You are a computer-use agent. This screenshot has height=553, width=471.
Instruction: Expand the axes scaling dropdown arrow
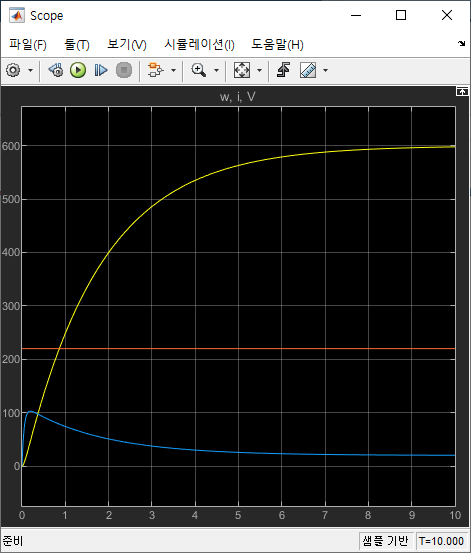[259, 71]
